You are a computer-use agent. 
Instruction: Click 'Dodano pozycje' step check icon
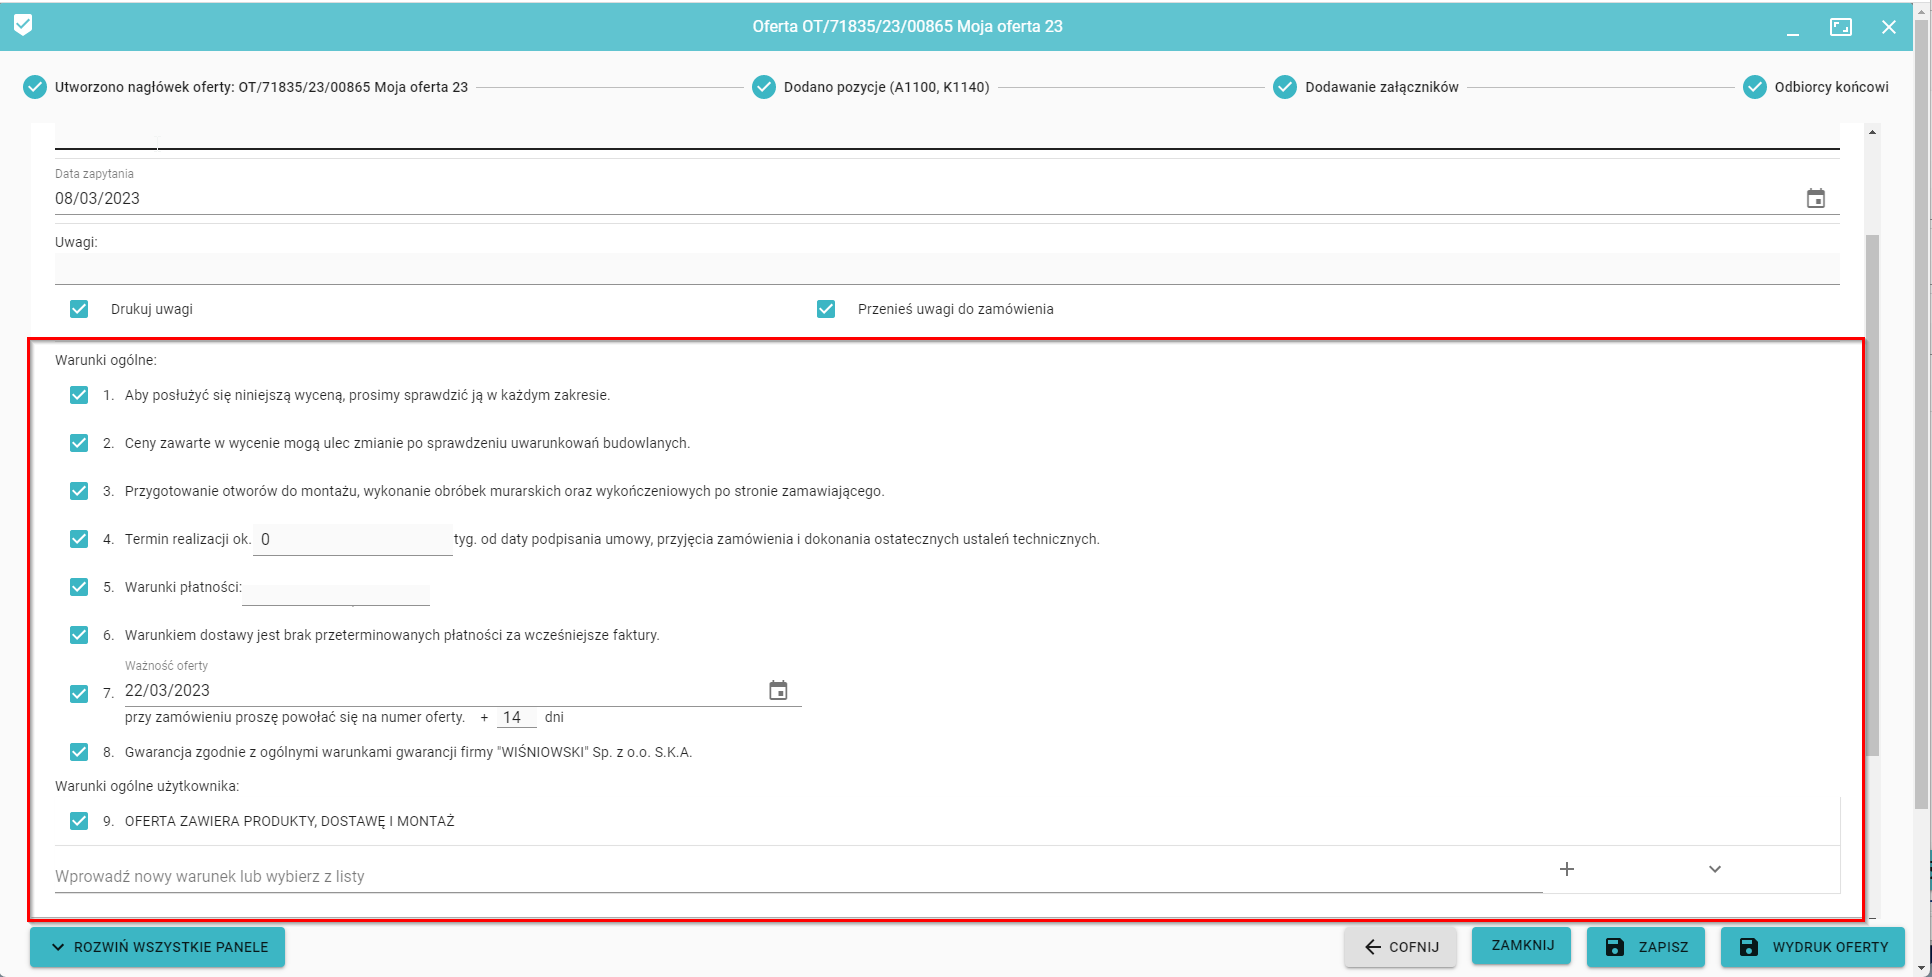(764, 87)
